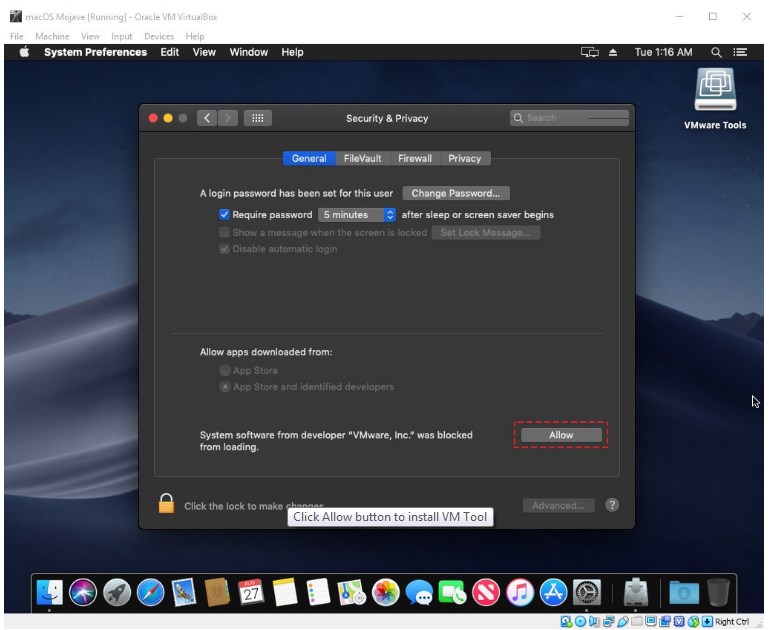Viewport: 769px width, 630px height.
Task: Open the 5 minutes delay dropdown
Action: [357, 215]
